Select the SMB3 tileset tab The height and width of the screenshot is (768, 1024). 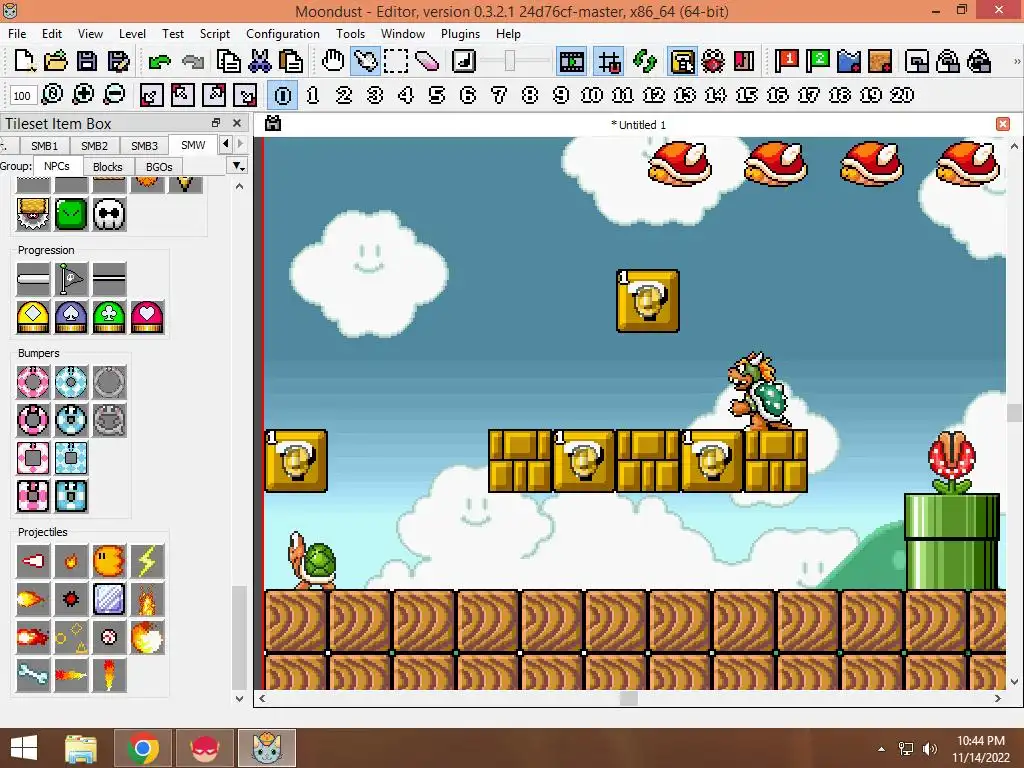tap(144, 146)
